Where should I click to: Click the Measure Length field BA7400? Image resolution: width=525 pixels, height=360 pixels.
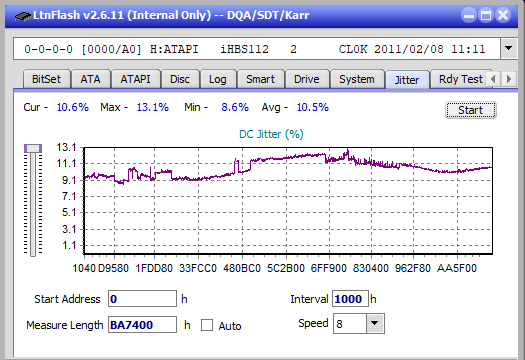click(142, 325)
